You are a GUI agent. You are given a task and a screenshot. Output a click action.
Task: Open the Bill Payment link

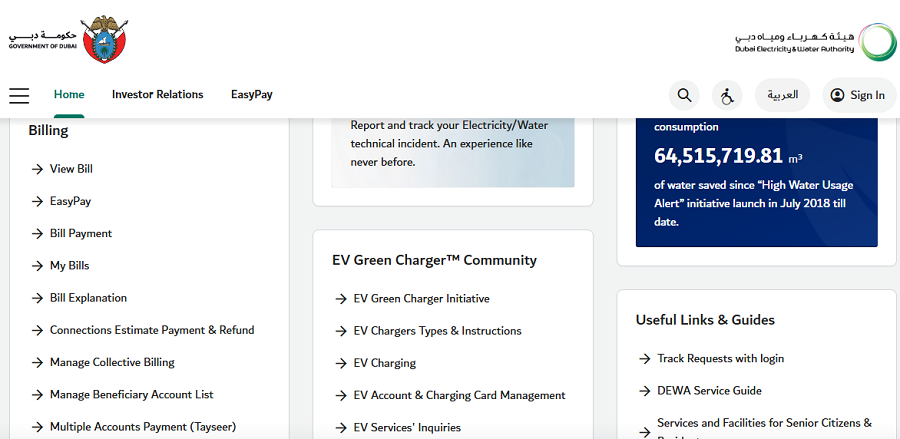tap(81, 234)
